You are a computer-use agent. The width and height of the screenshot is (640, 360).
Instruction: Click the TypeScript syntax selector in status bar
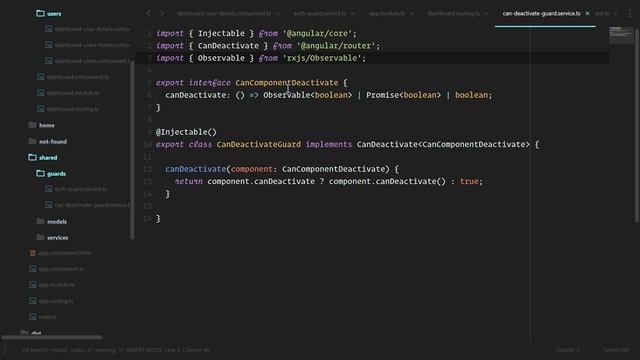(616, 350)
